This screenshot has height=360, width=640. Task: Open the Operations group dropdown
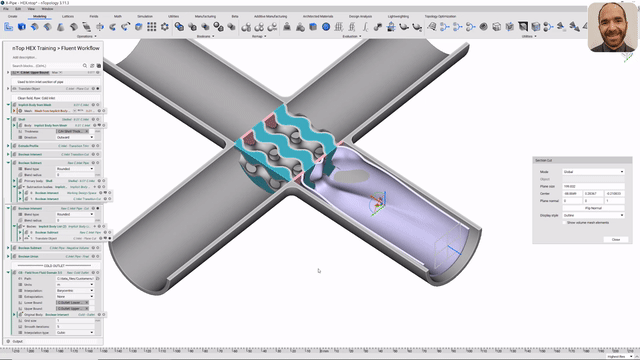click(x=87, y=36)
